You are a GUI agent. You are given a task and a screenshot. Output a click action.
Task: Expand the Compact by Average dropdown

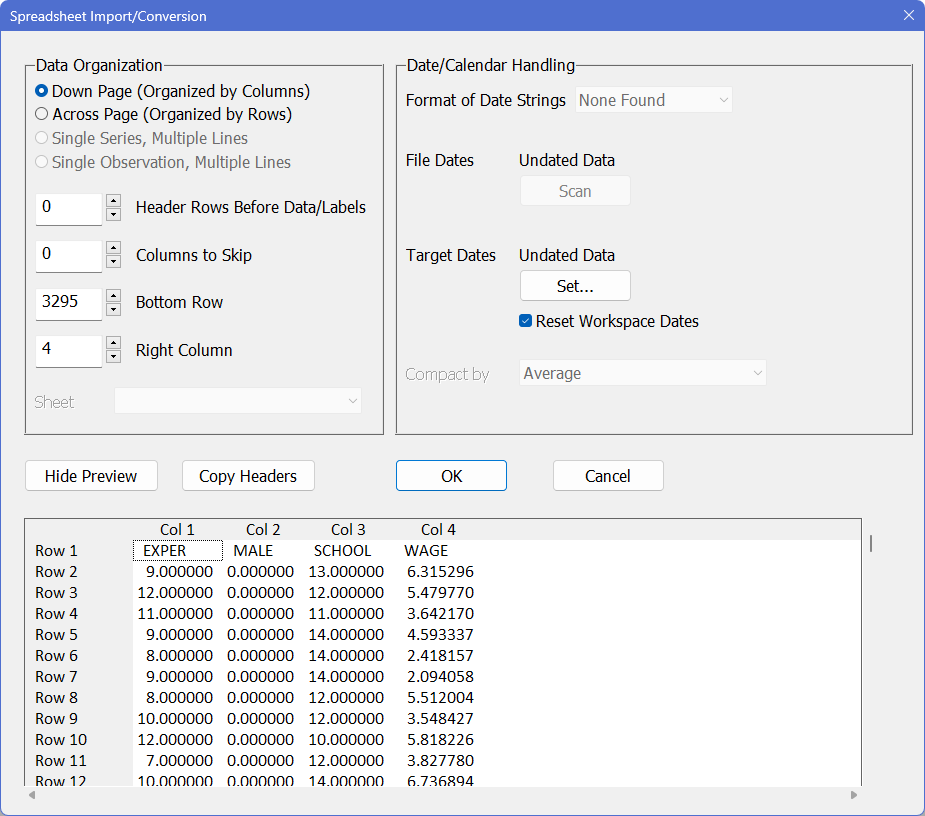coord(643,373)
